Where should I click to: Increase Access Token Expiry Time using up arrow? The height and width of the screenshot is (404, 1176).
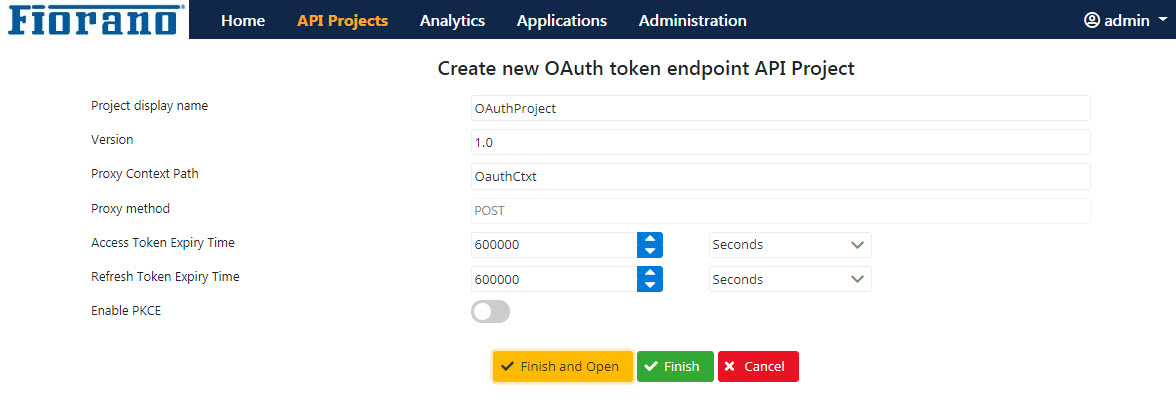pyautogui.click(x=650, y=238)
